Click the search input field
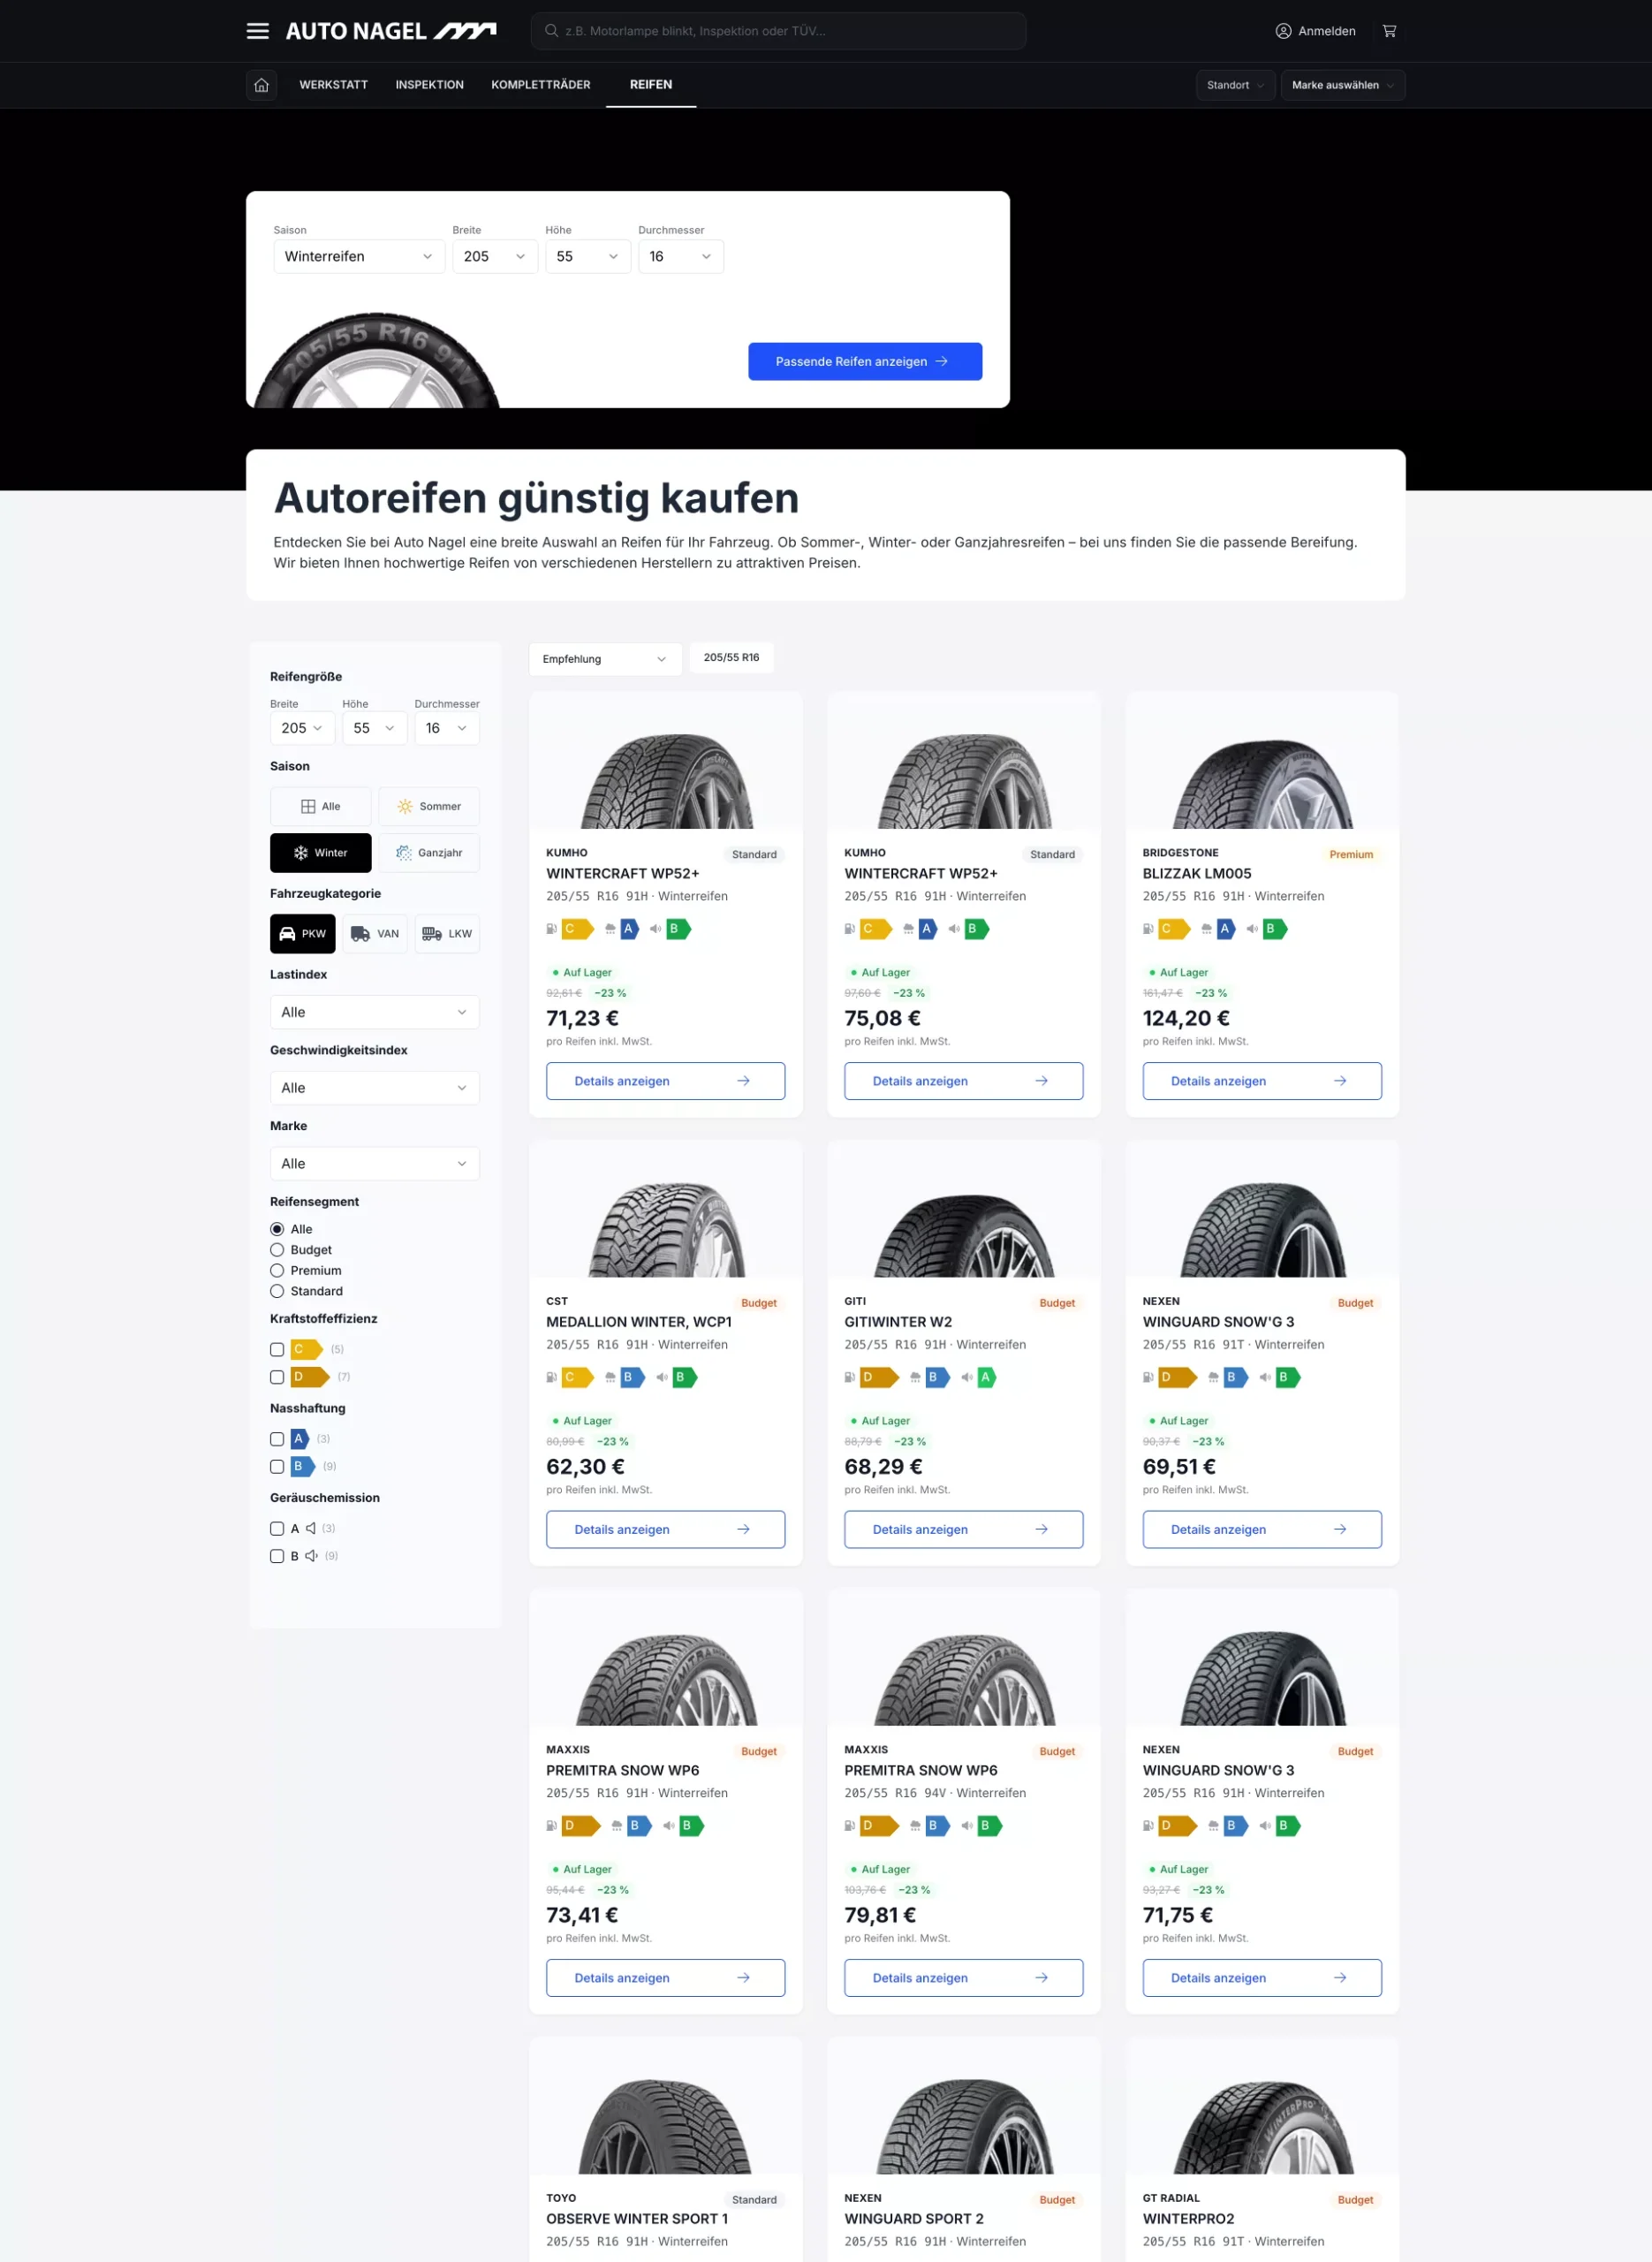This screenshot has width=1652, height=2262. 779,31
